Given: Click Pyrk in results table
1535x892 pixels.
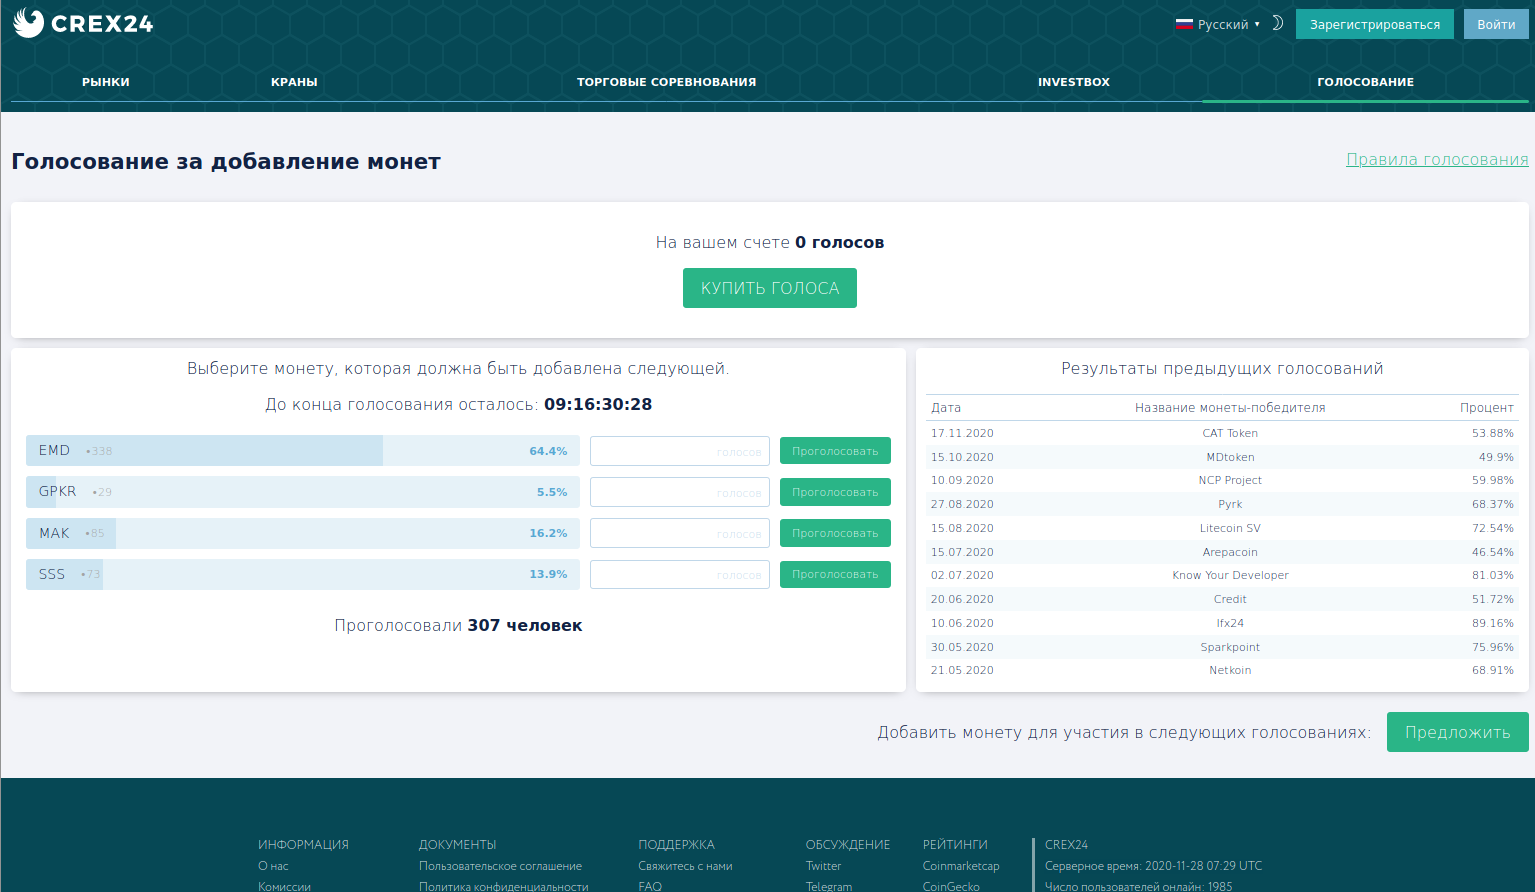Looking at the screenshot, I should point(1230,504).
